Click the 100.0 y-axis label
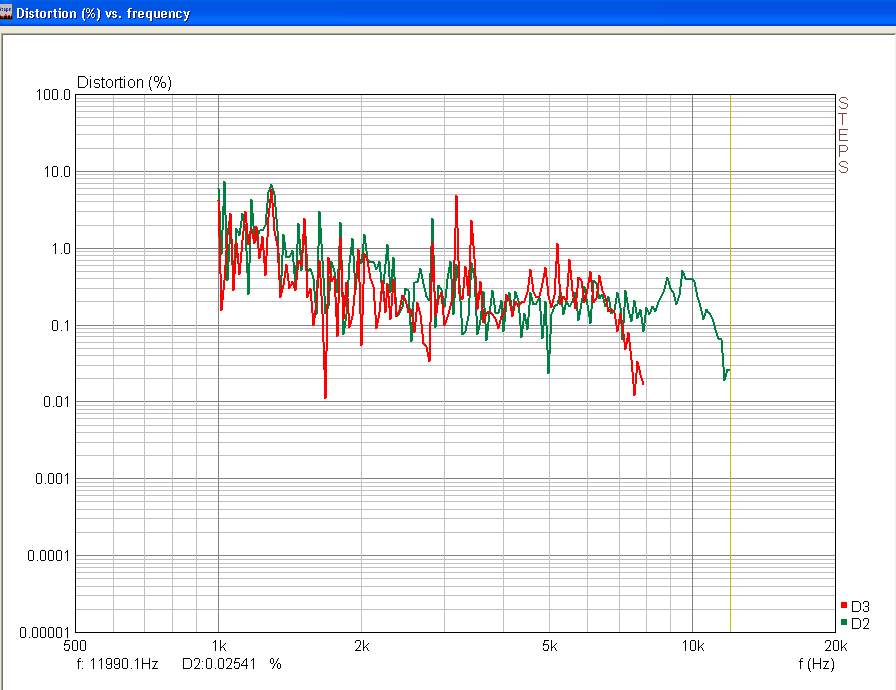 click(53, 95)
